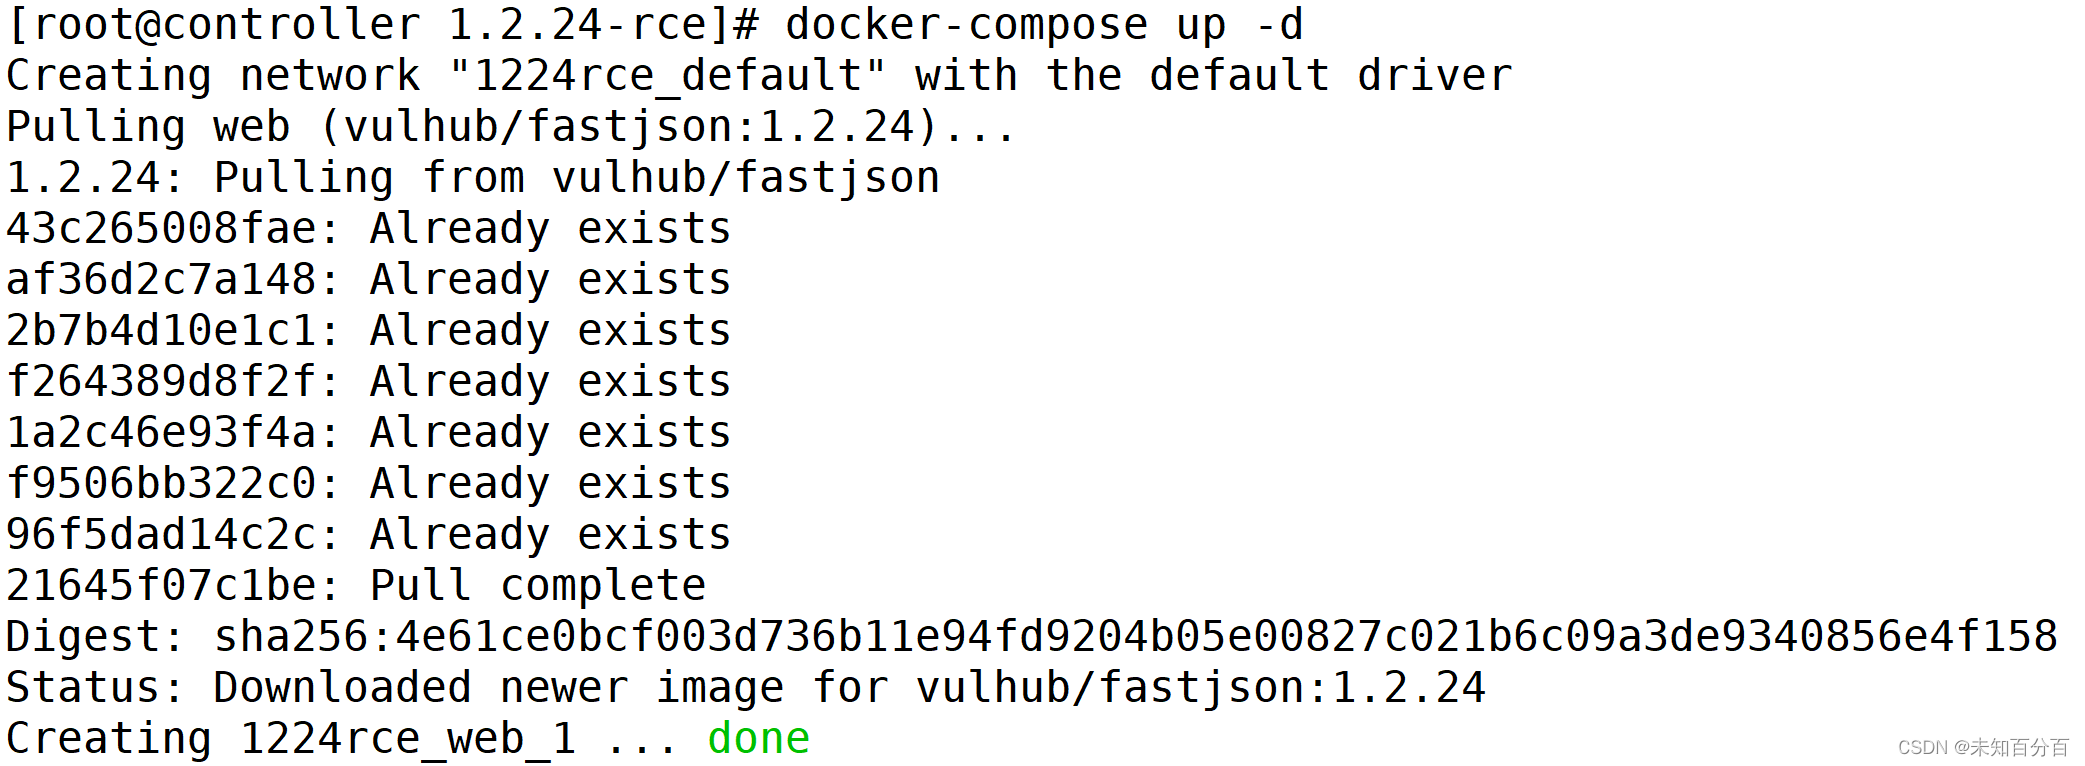Click the Pull complete message
The height and width of the screenshot is (766, 2085).
pos(538,586)
